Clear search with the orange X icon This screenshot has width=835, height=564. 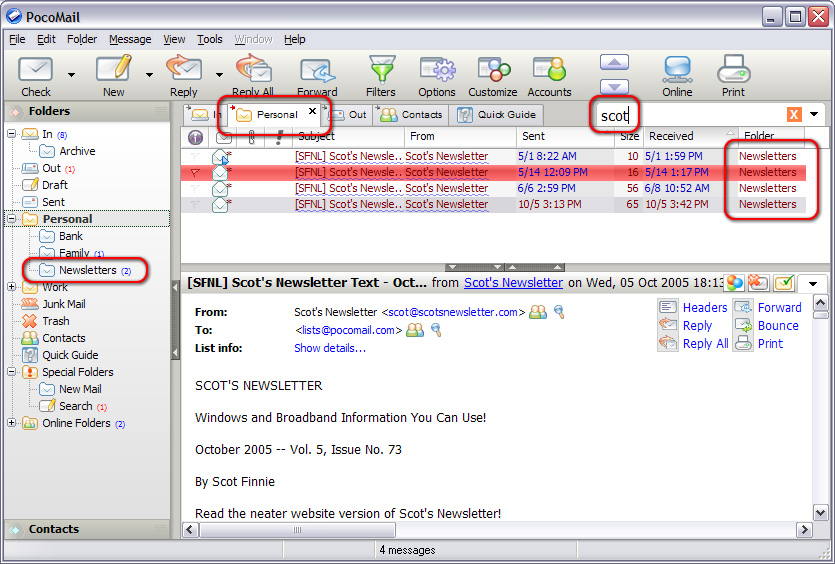coord(794,115)
